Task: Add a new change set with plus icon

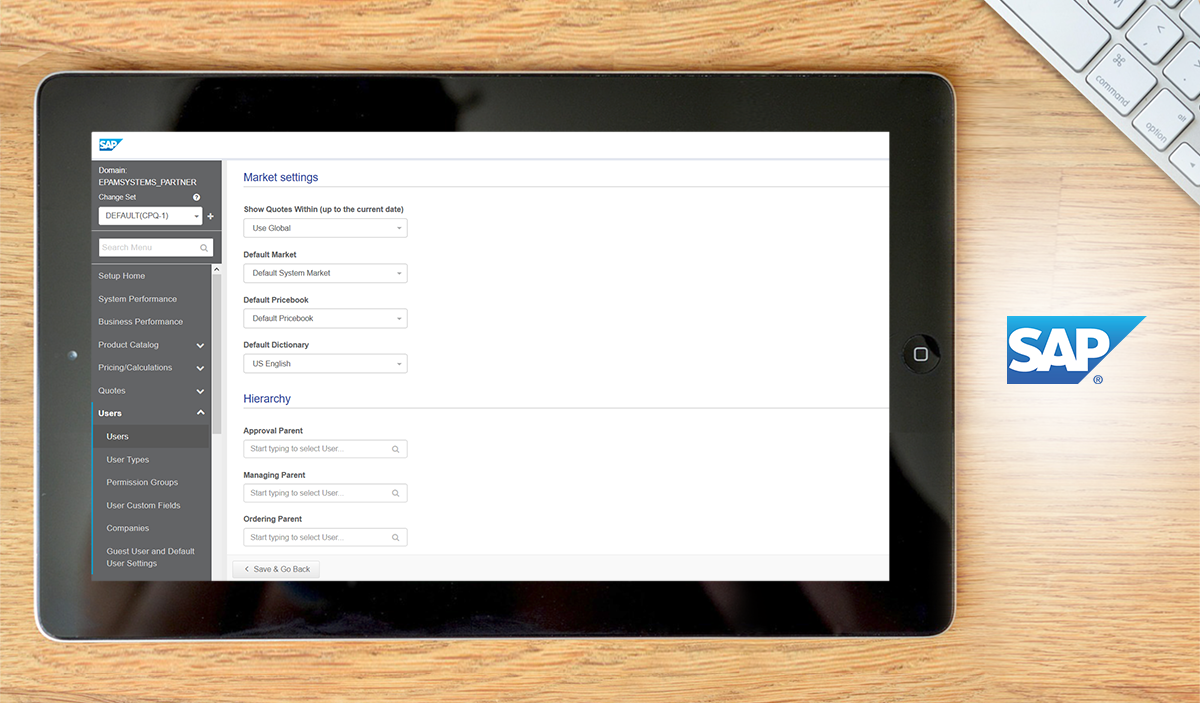Action: [x=210, y=216]
